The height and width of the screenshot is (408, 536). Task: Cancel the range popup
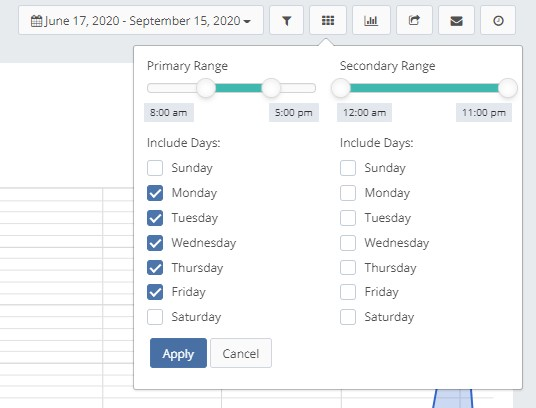241,353
